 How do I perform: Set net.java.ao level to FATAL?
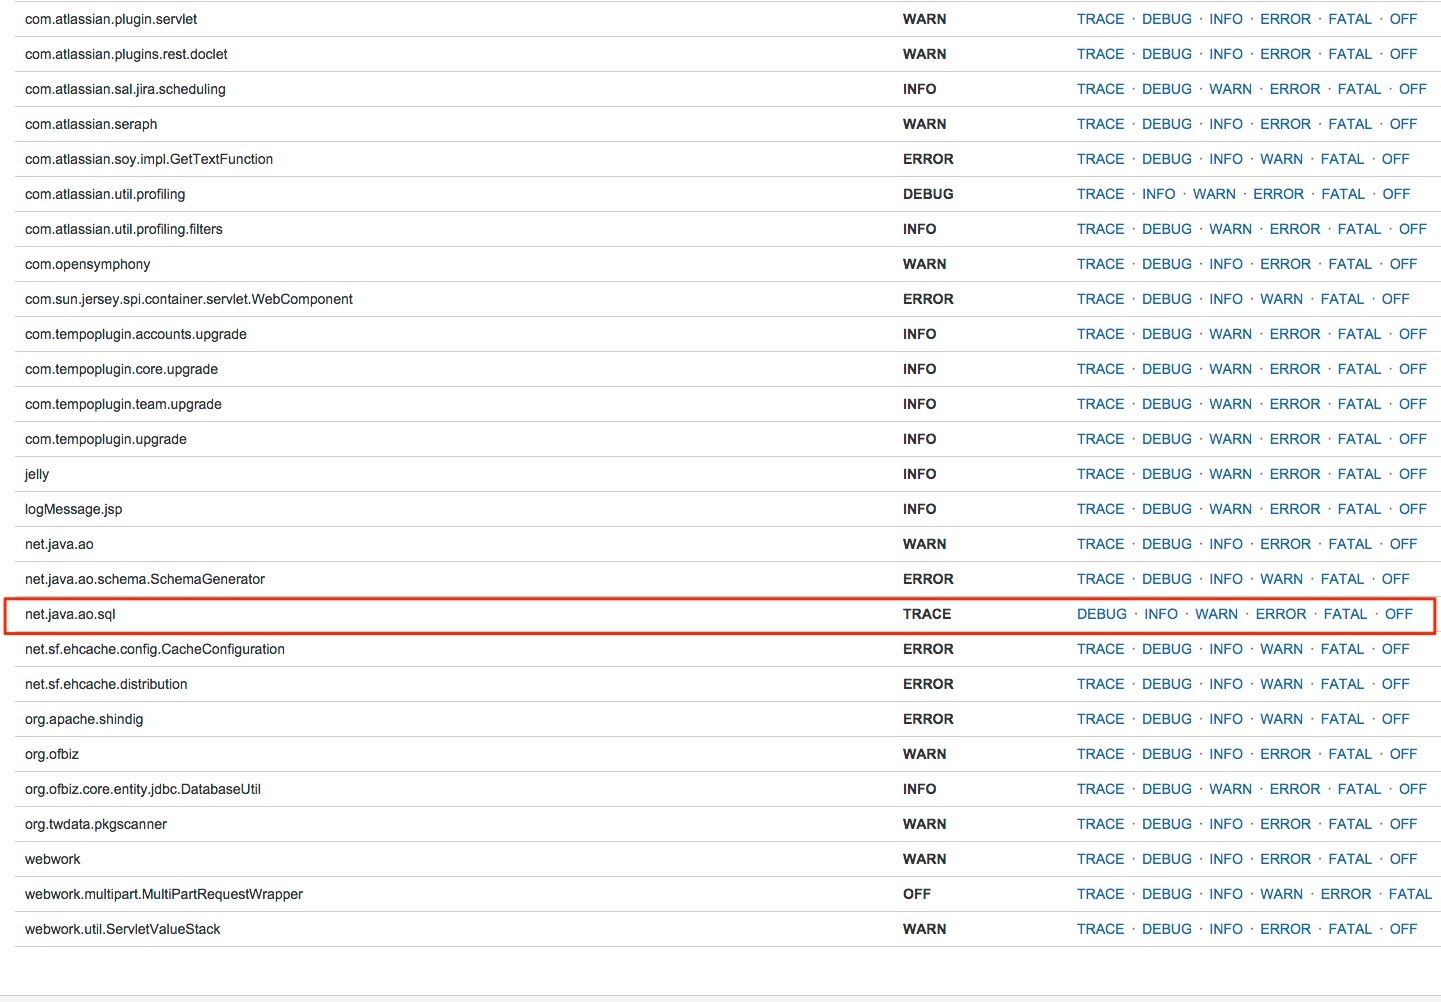(1350, 544)
